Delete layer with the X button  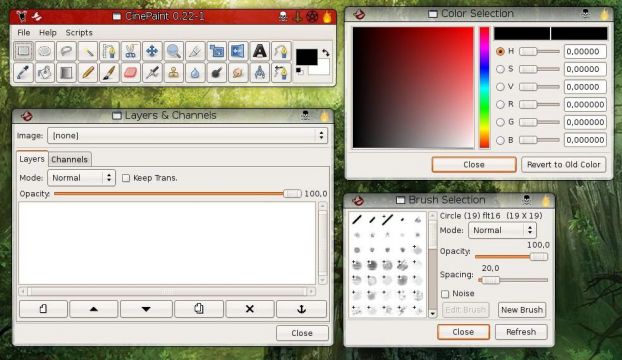tap(250, 309)
